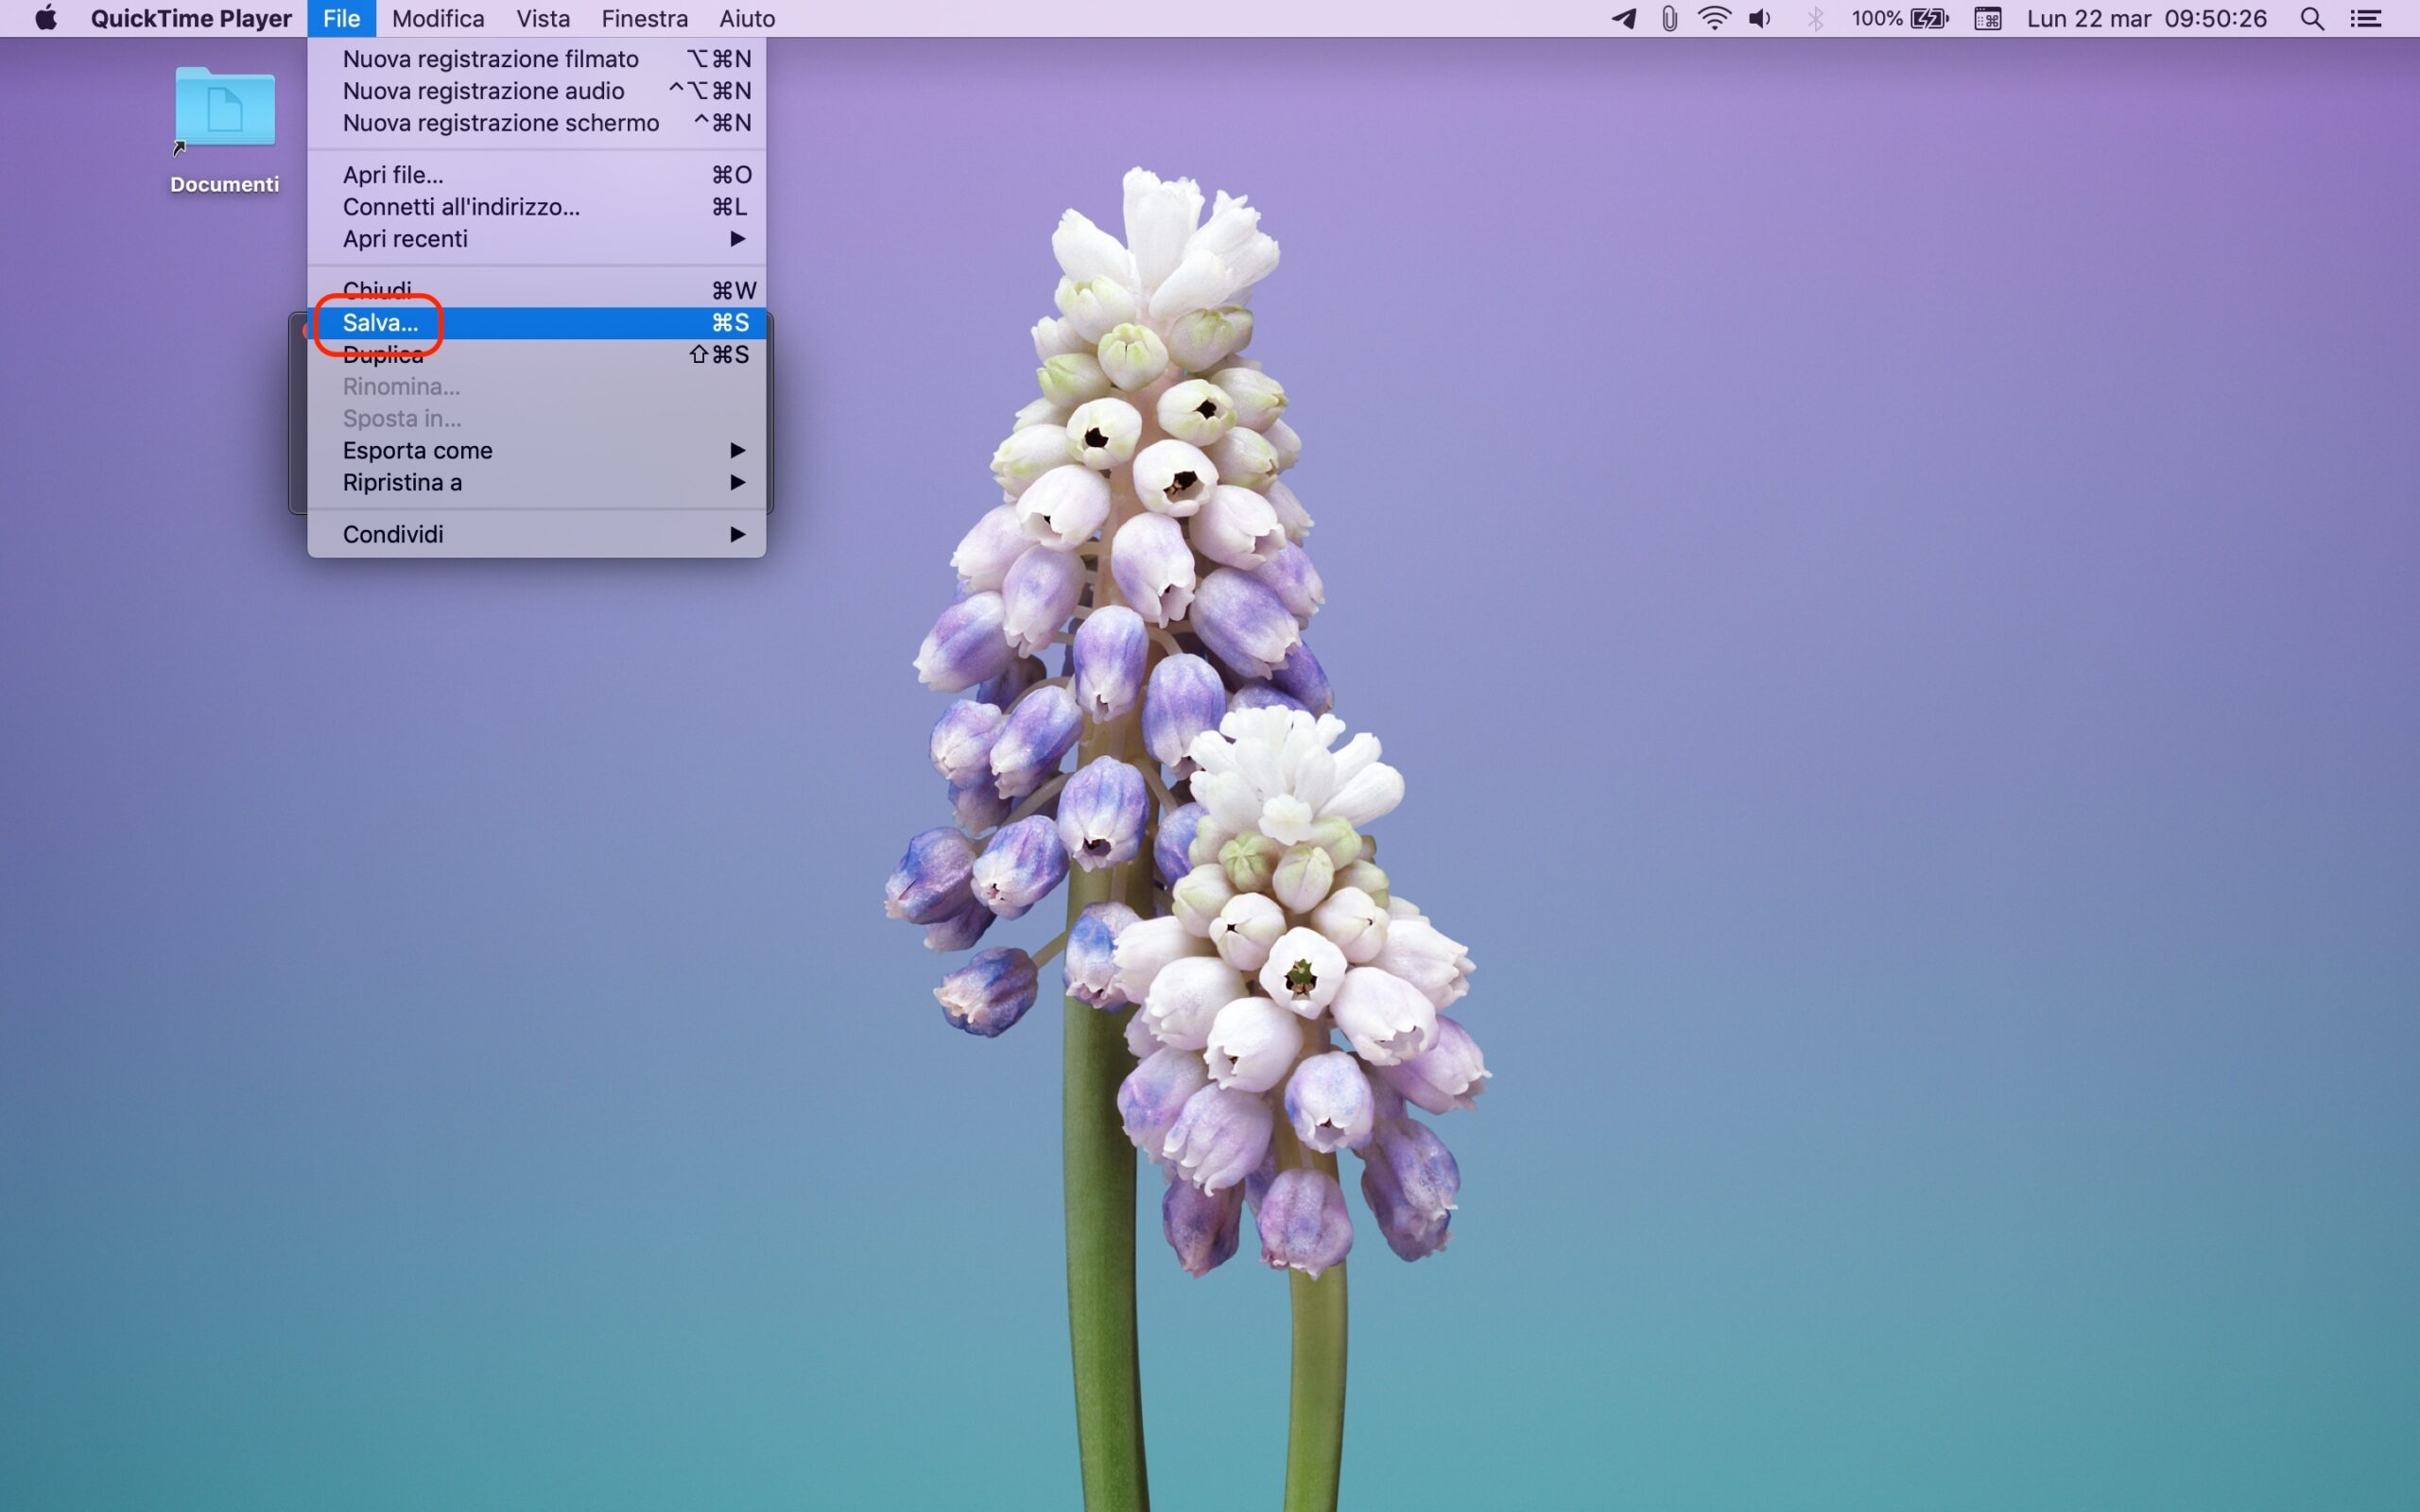Choose Salva... from File menu
This screenshot has height=1512, width=2420.
380,323
